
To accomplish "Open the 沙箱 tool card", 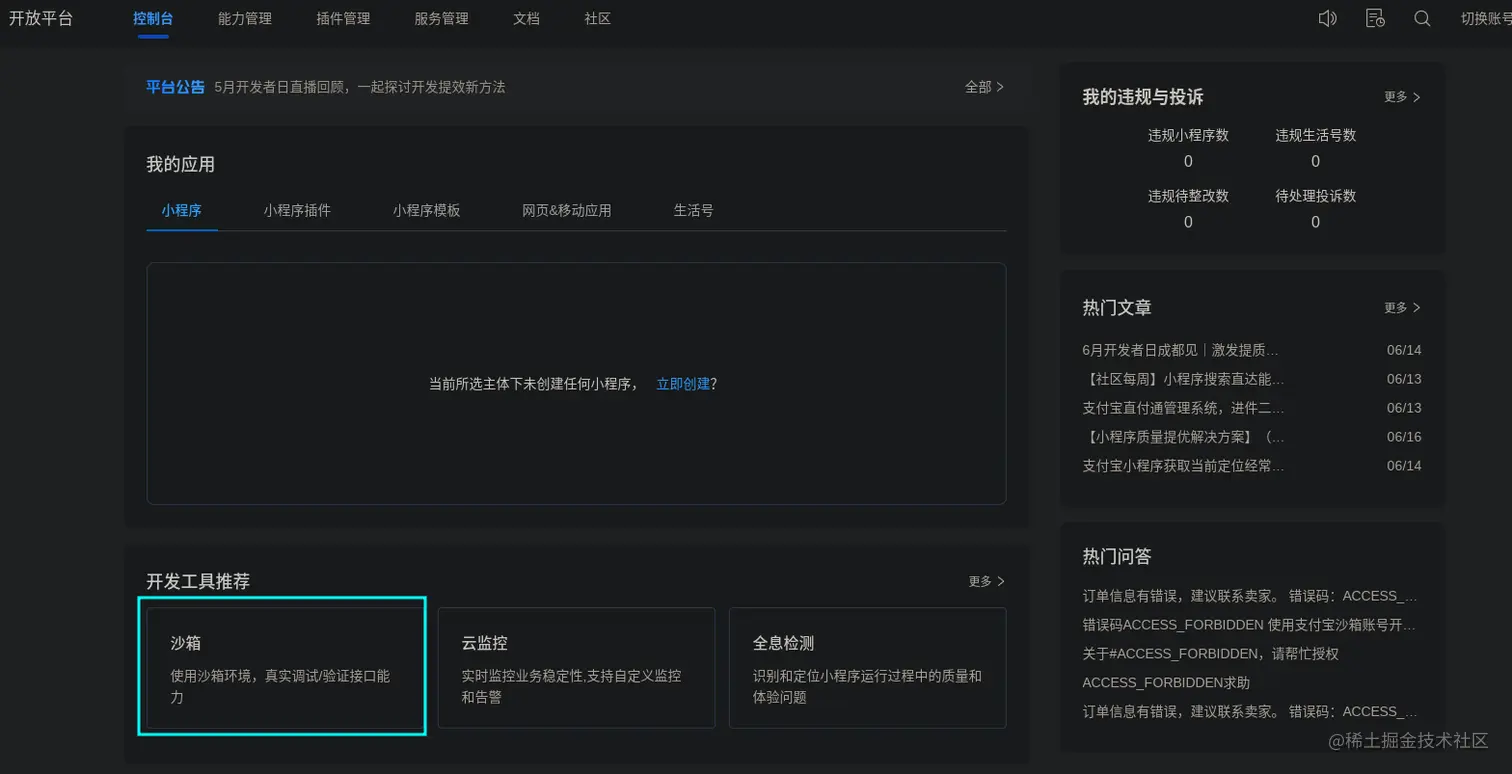I will (283, 667).
